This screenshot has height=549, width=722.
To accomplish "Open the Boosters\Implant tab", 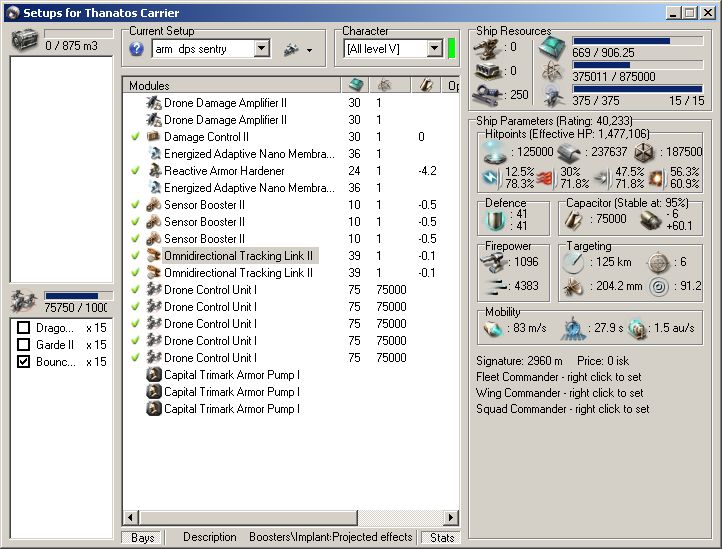I will 289,537.
